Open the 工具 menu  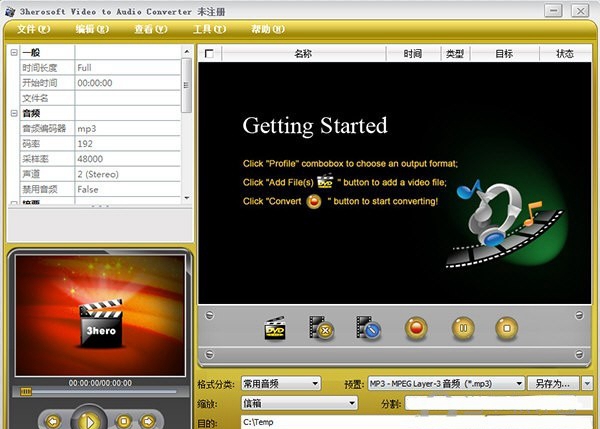(x=209, y=29)
